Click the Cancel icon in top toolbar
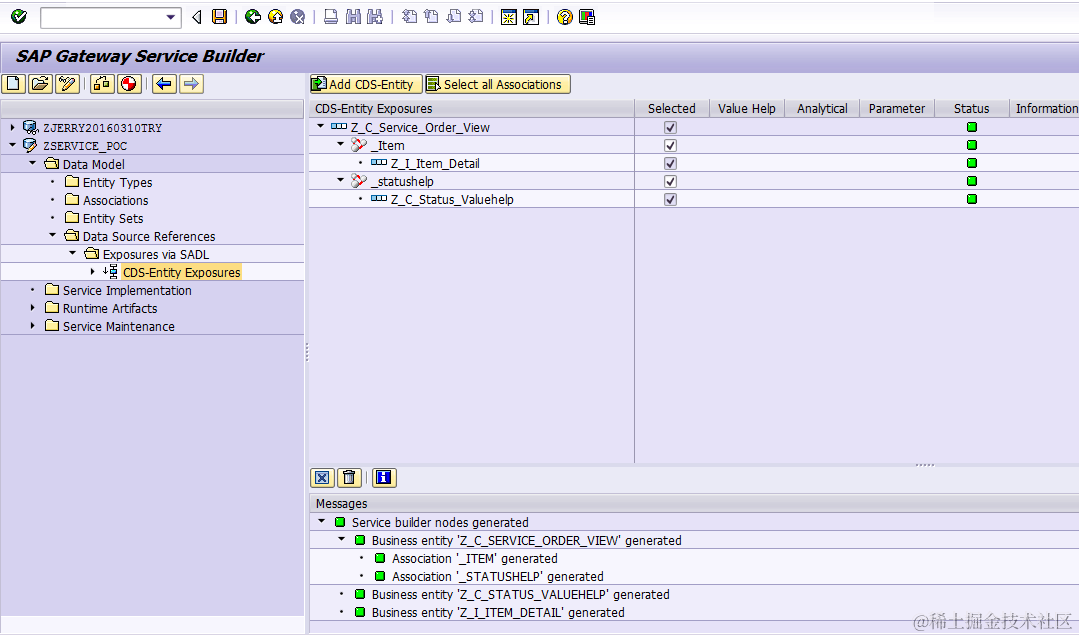 [x=297, y=17]
